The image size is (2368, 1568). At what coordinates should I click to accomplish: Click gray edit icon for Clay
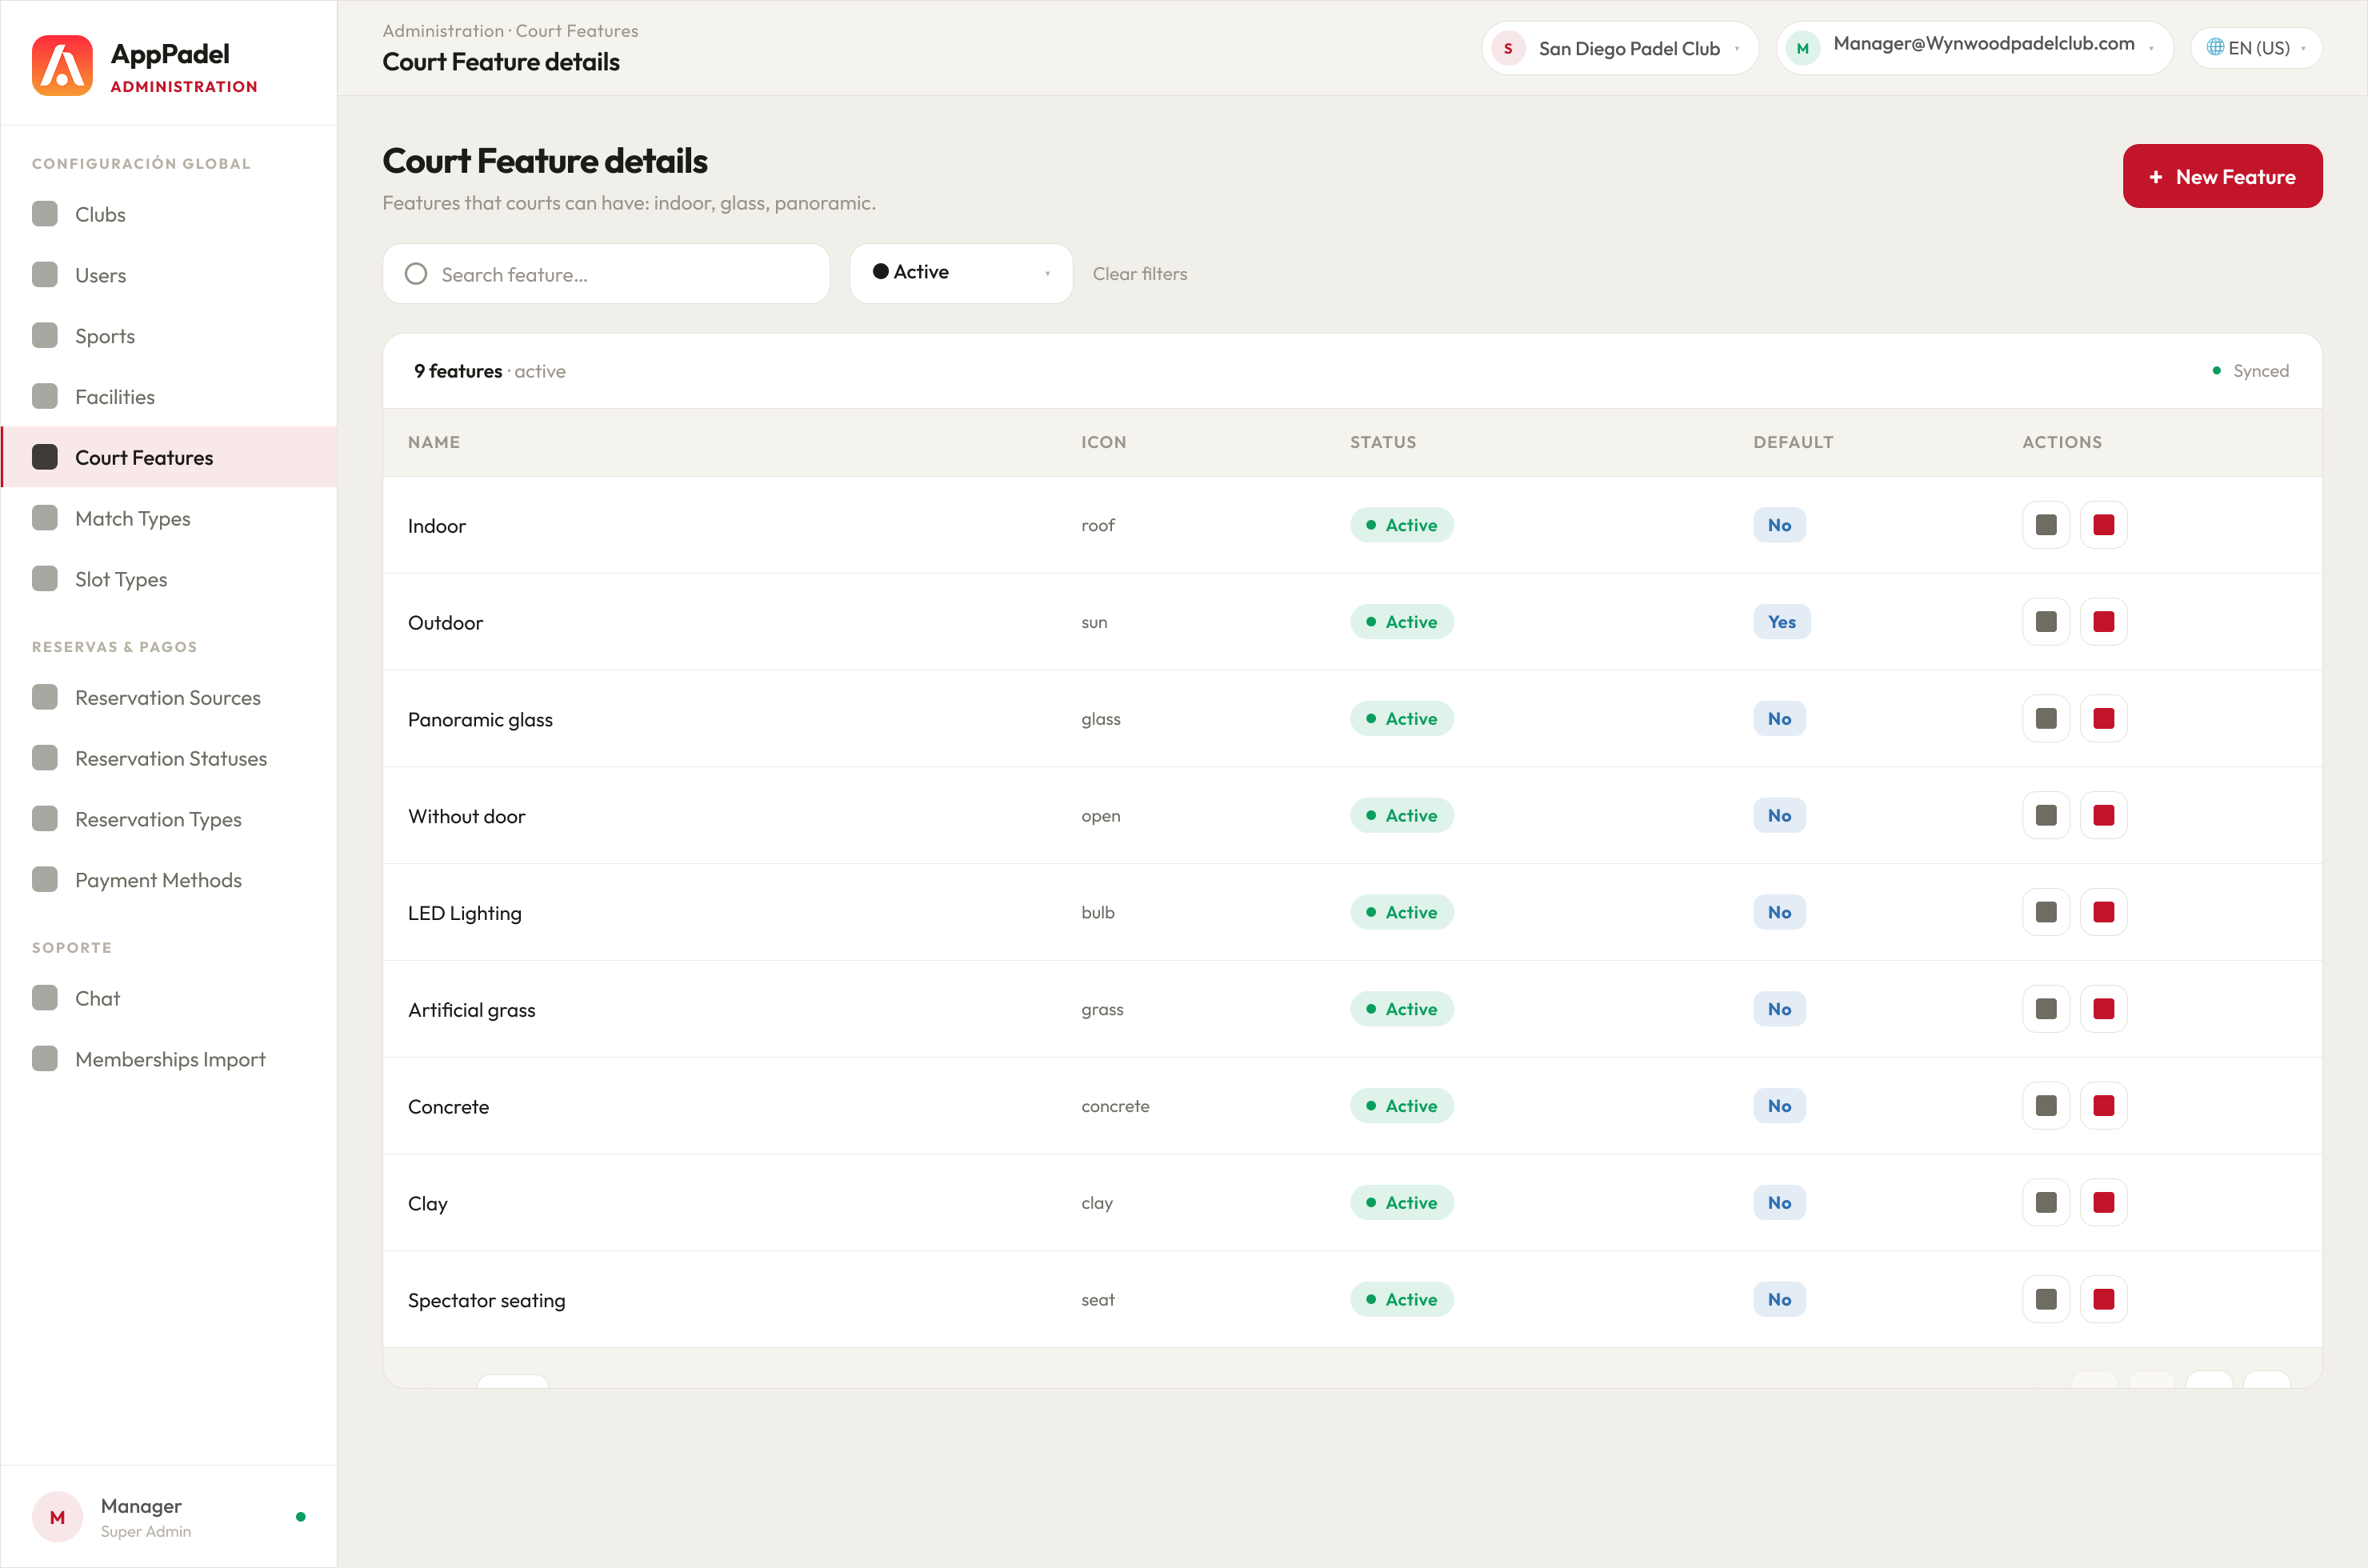[2046, 1203]
